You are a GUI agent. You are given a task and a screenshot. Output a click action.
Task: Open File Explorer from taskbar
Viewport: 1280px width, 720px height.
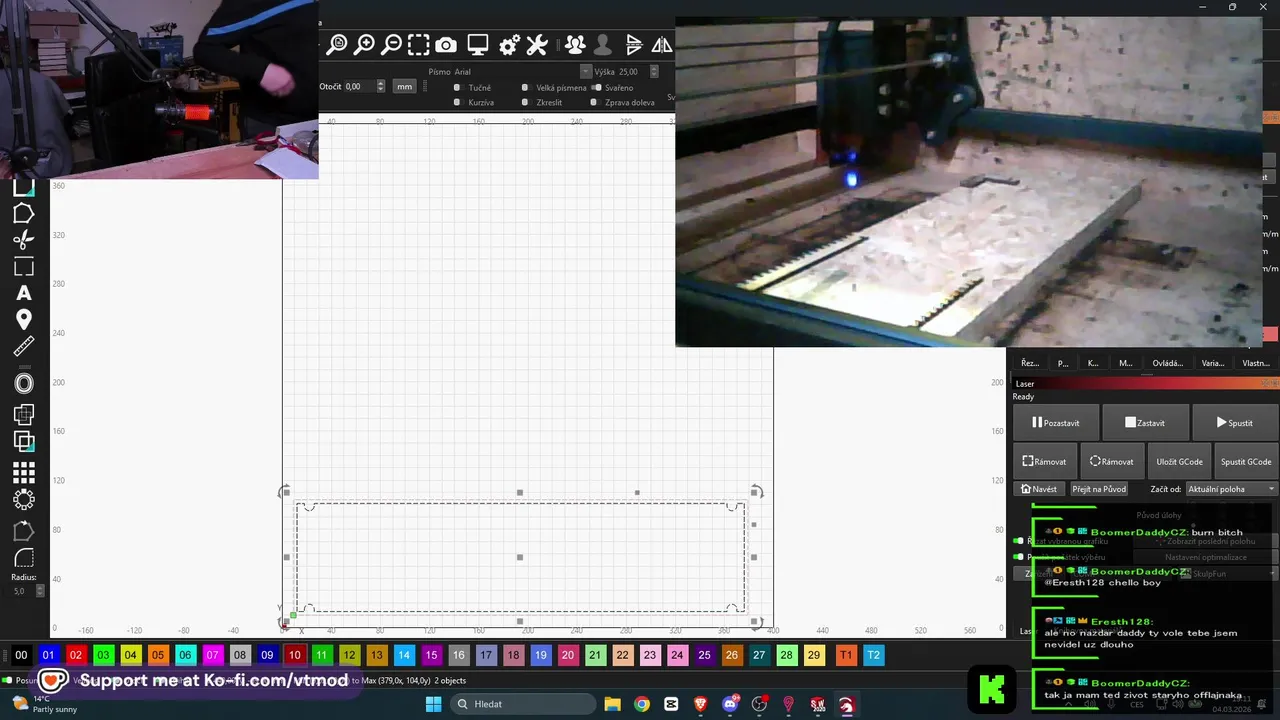[612, 704]
